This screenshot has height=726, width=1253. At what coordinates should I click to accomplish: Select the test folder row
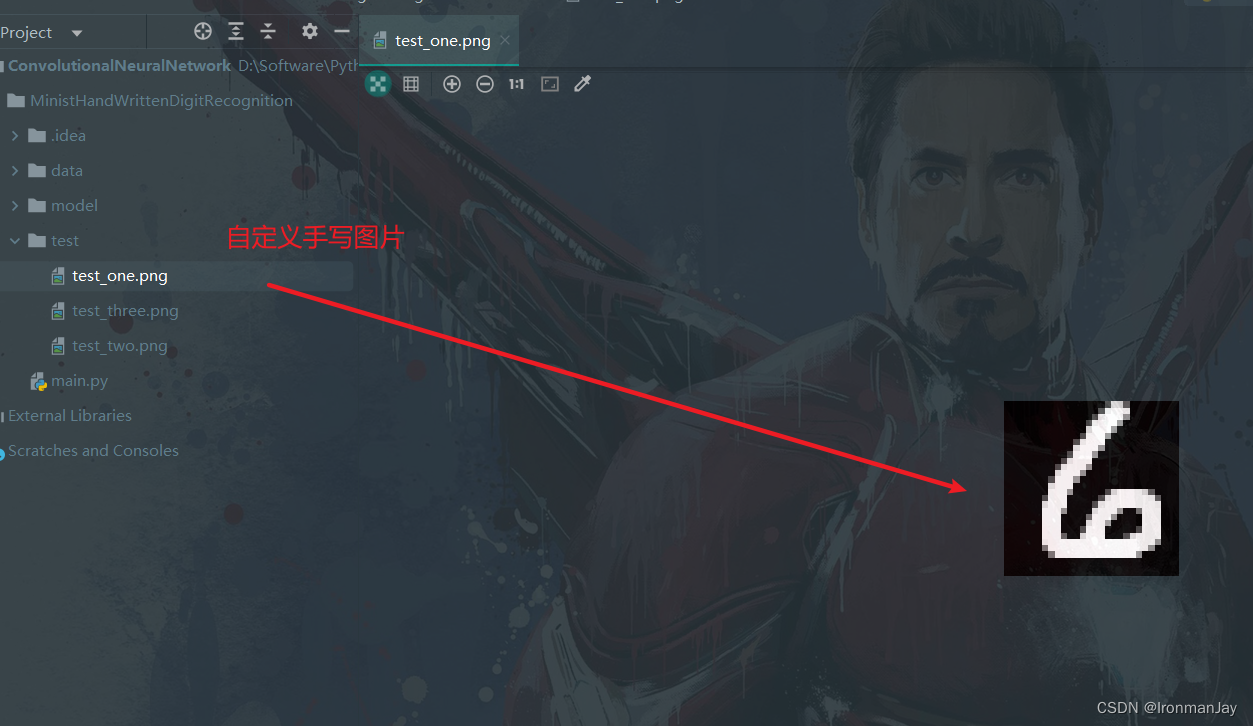[x=176, y=241]
